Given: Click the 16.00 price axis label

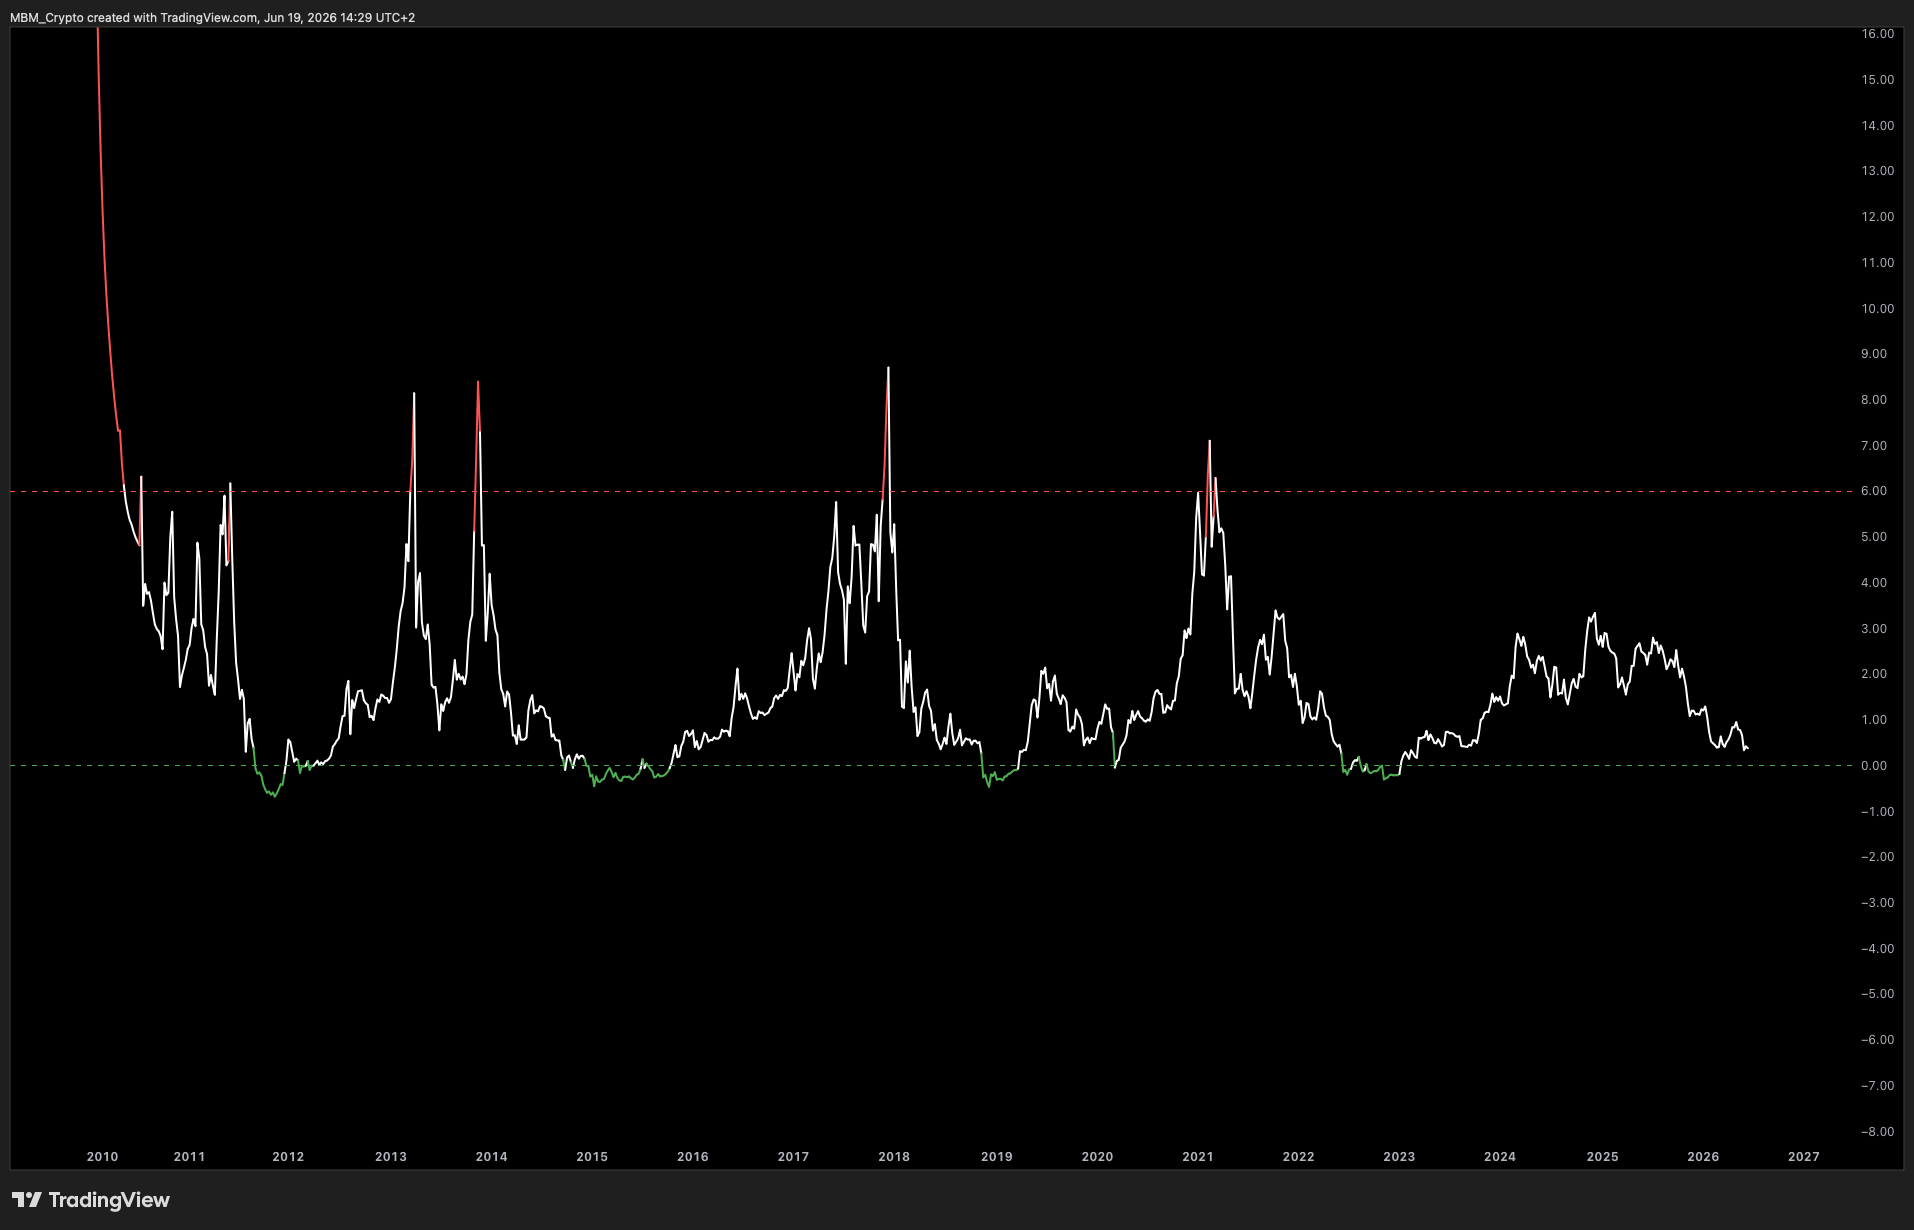Looking at the screenshot, I should 1877,34.
